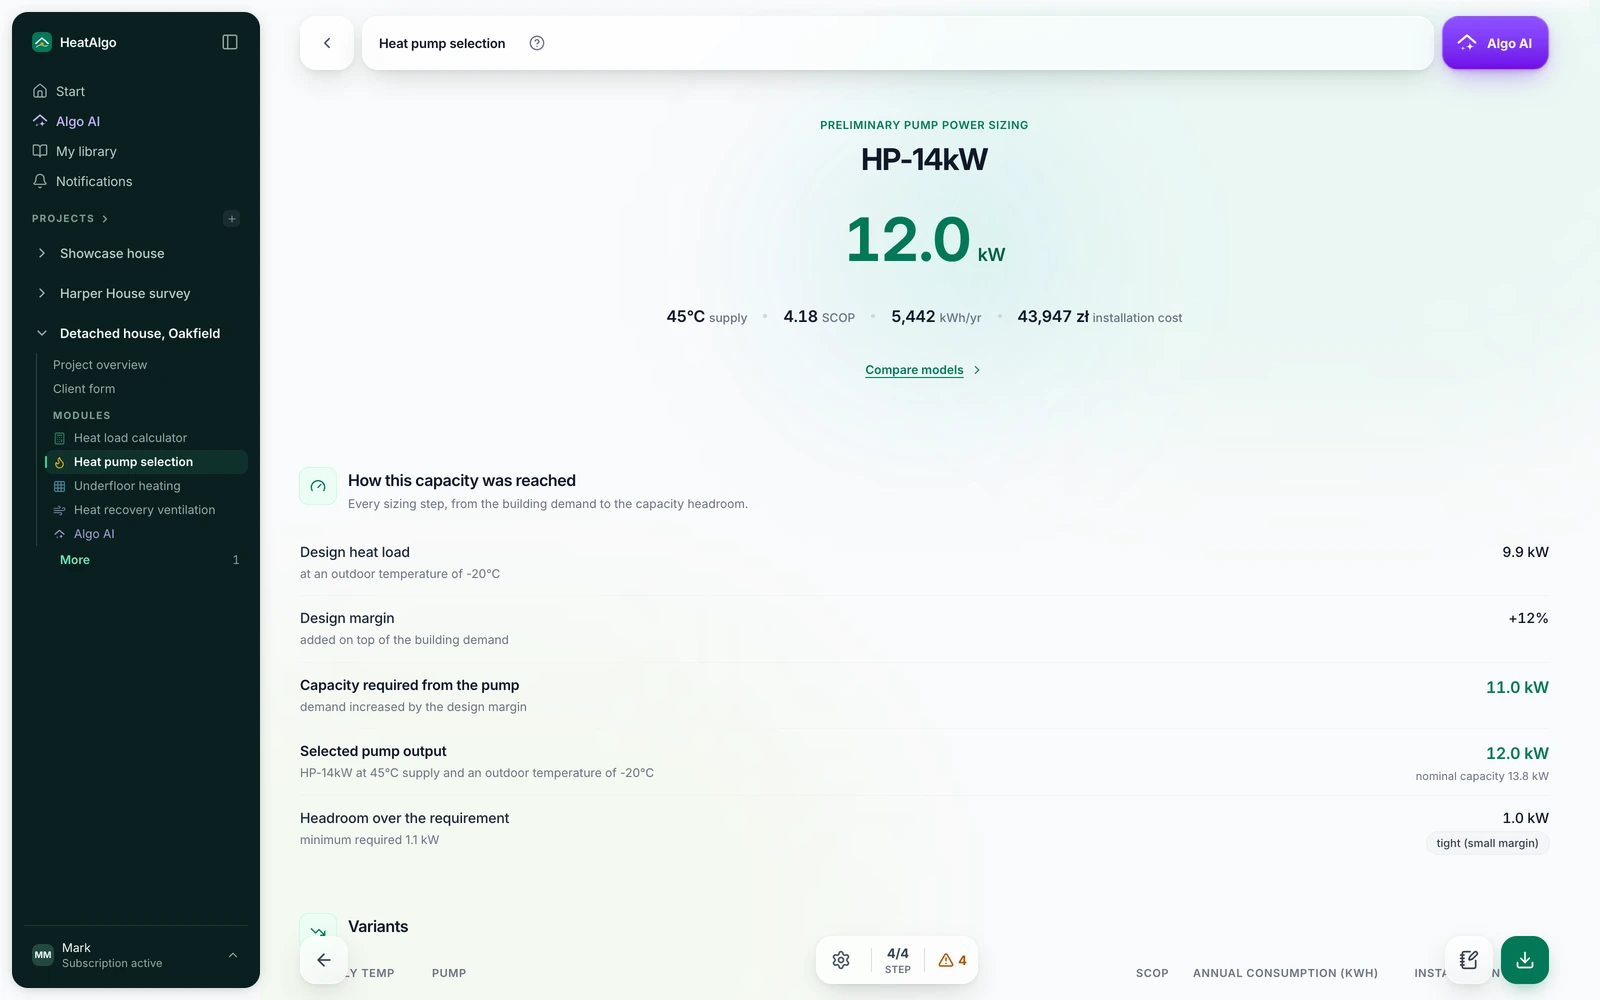1600x1000 pixels.
Task: Click the 4/4 step indicator
Action: tap(898, 960)
